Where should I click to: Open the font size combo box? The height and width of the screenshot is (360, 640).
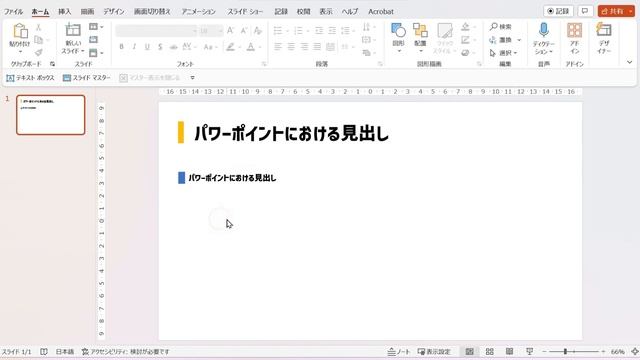tap(211, 31)
